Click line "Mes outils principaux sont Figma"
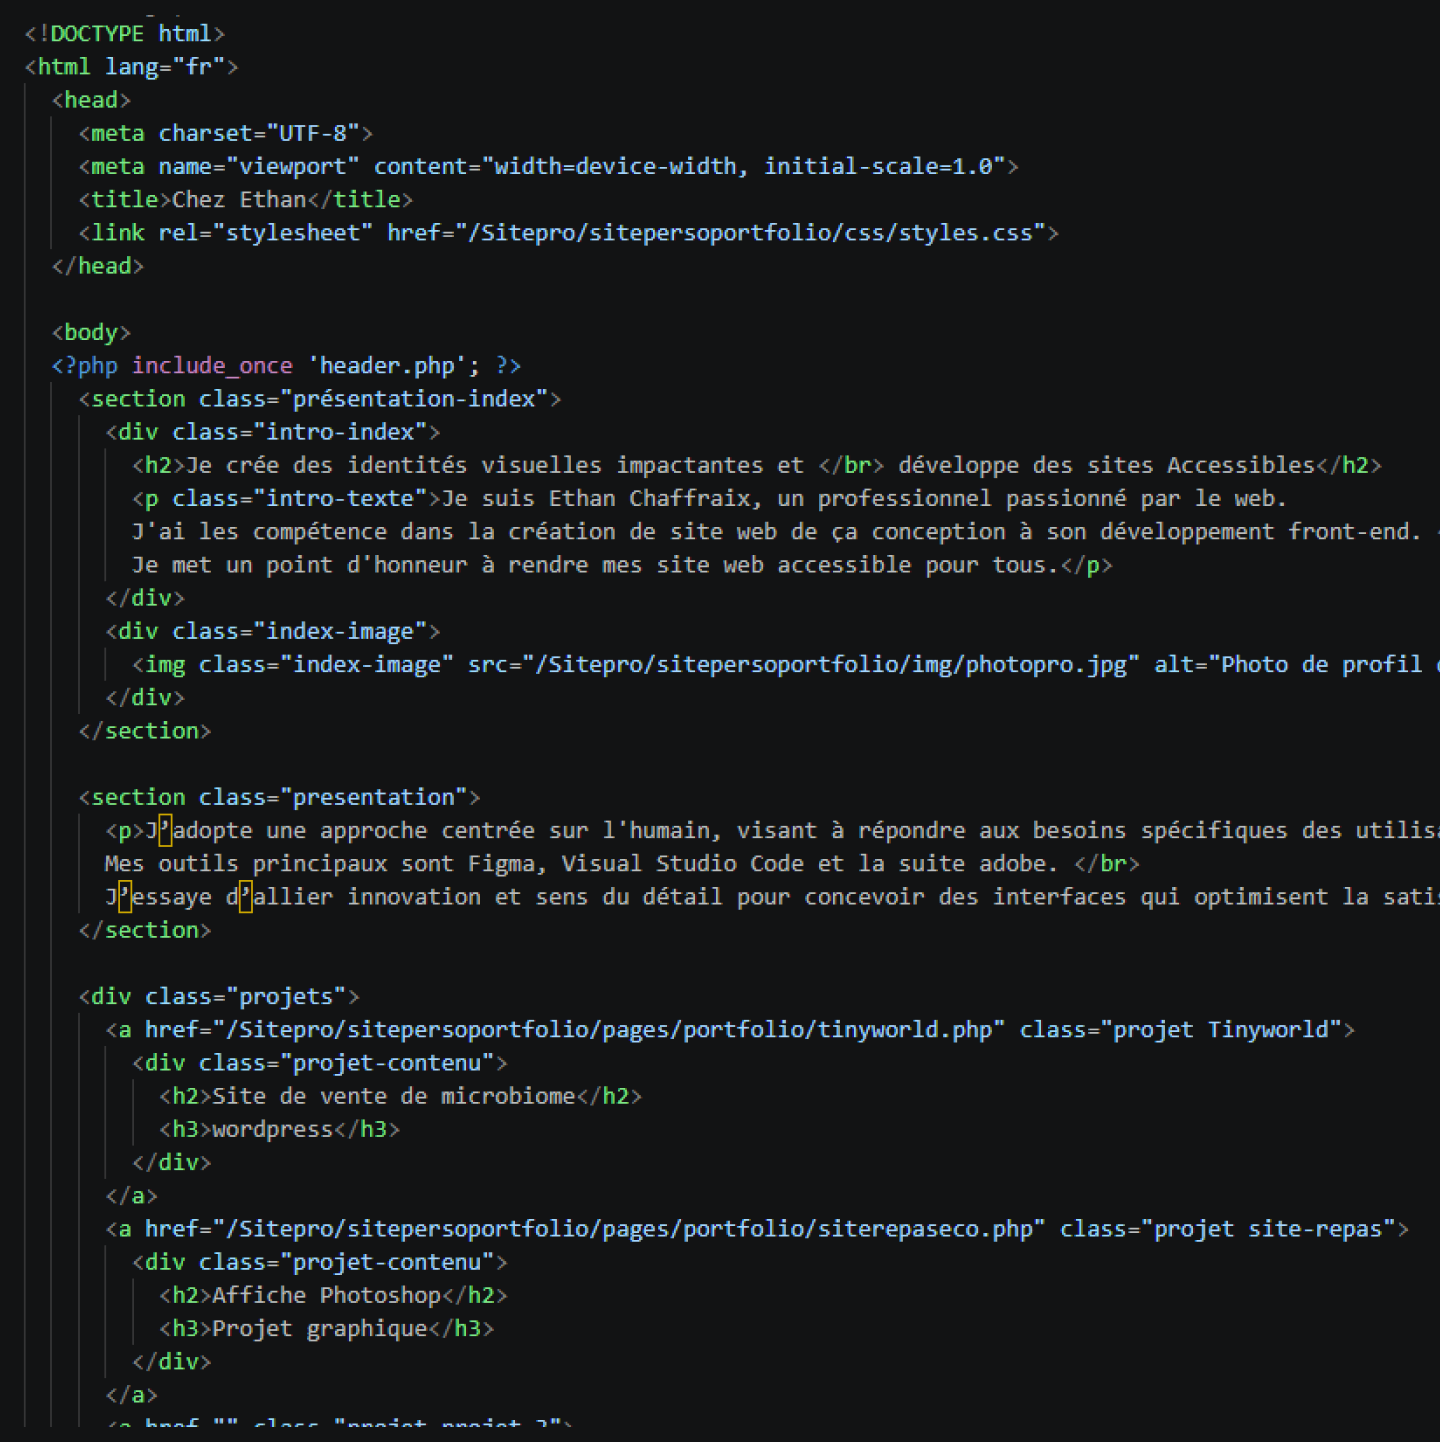The height and width of the screenshot is (1442, 1440). click(320, 863)
